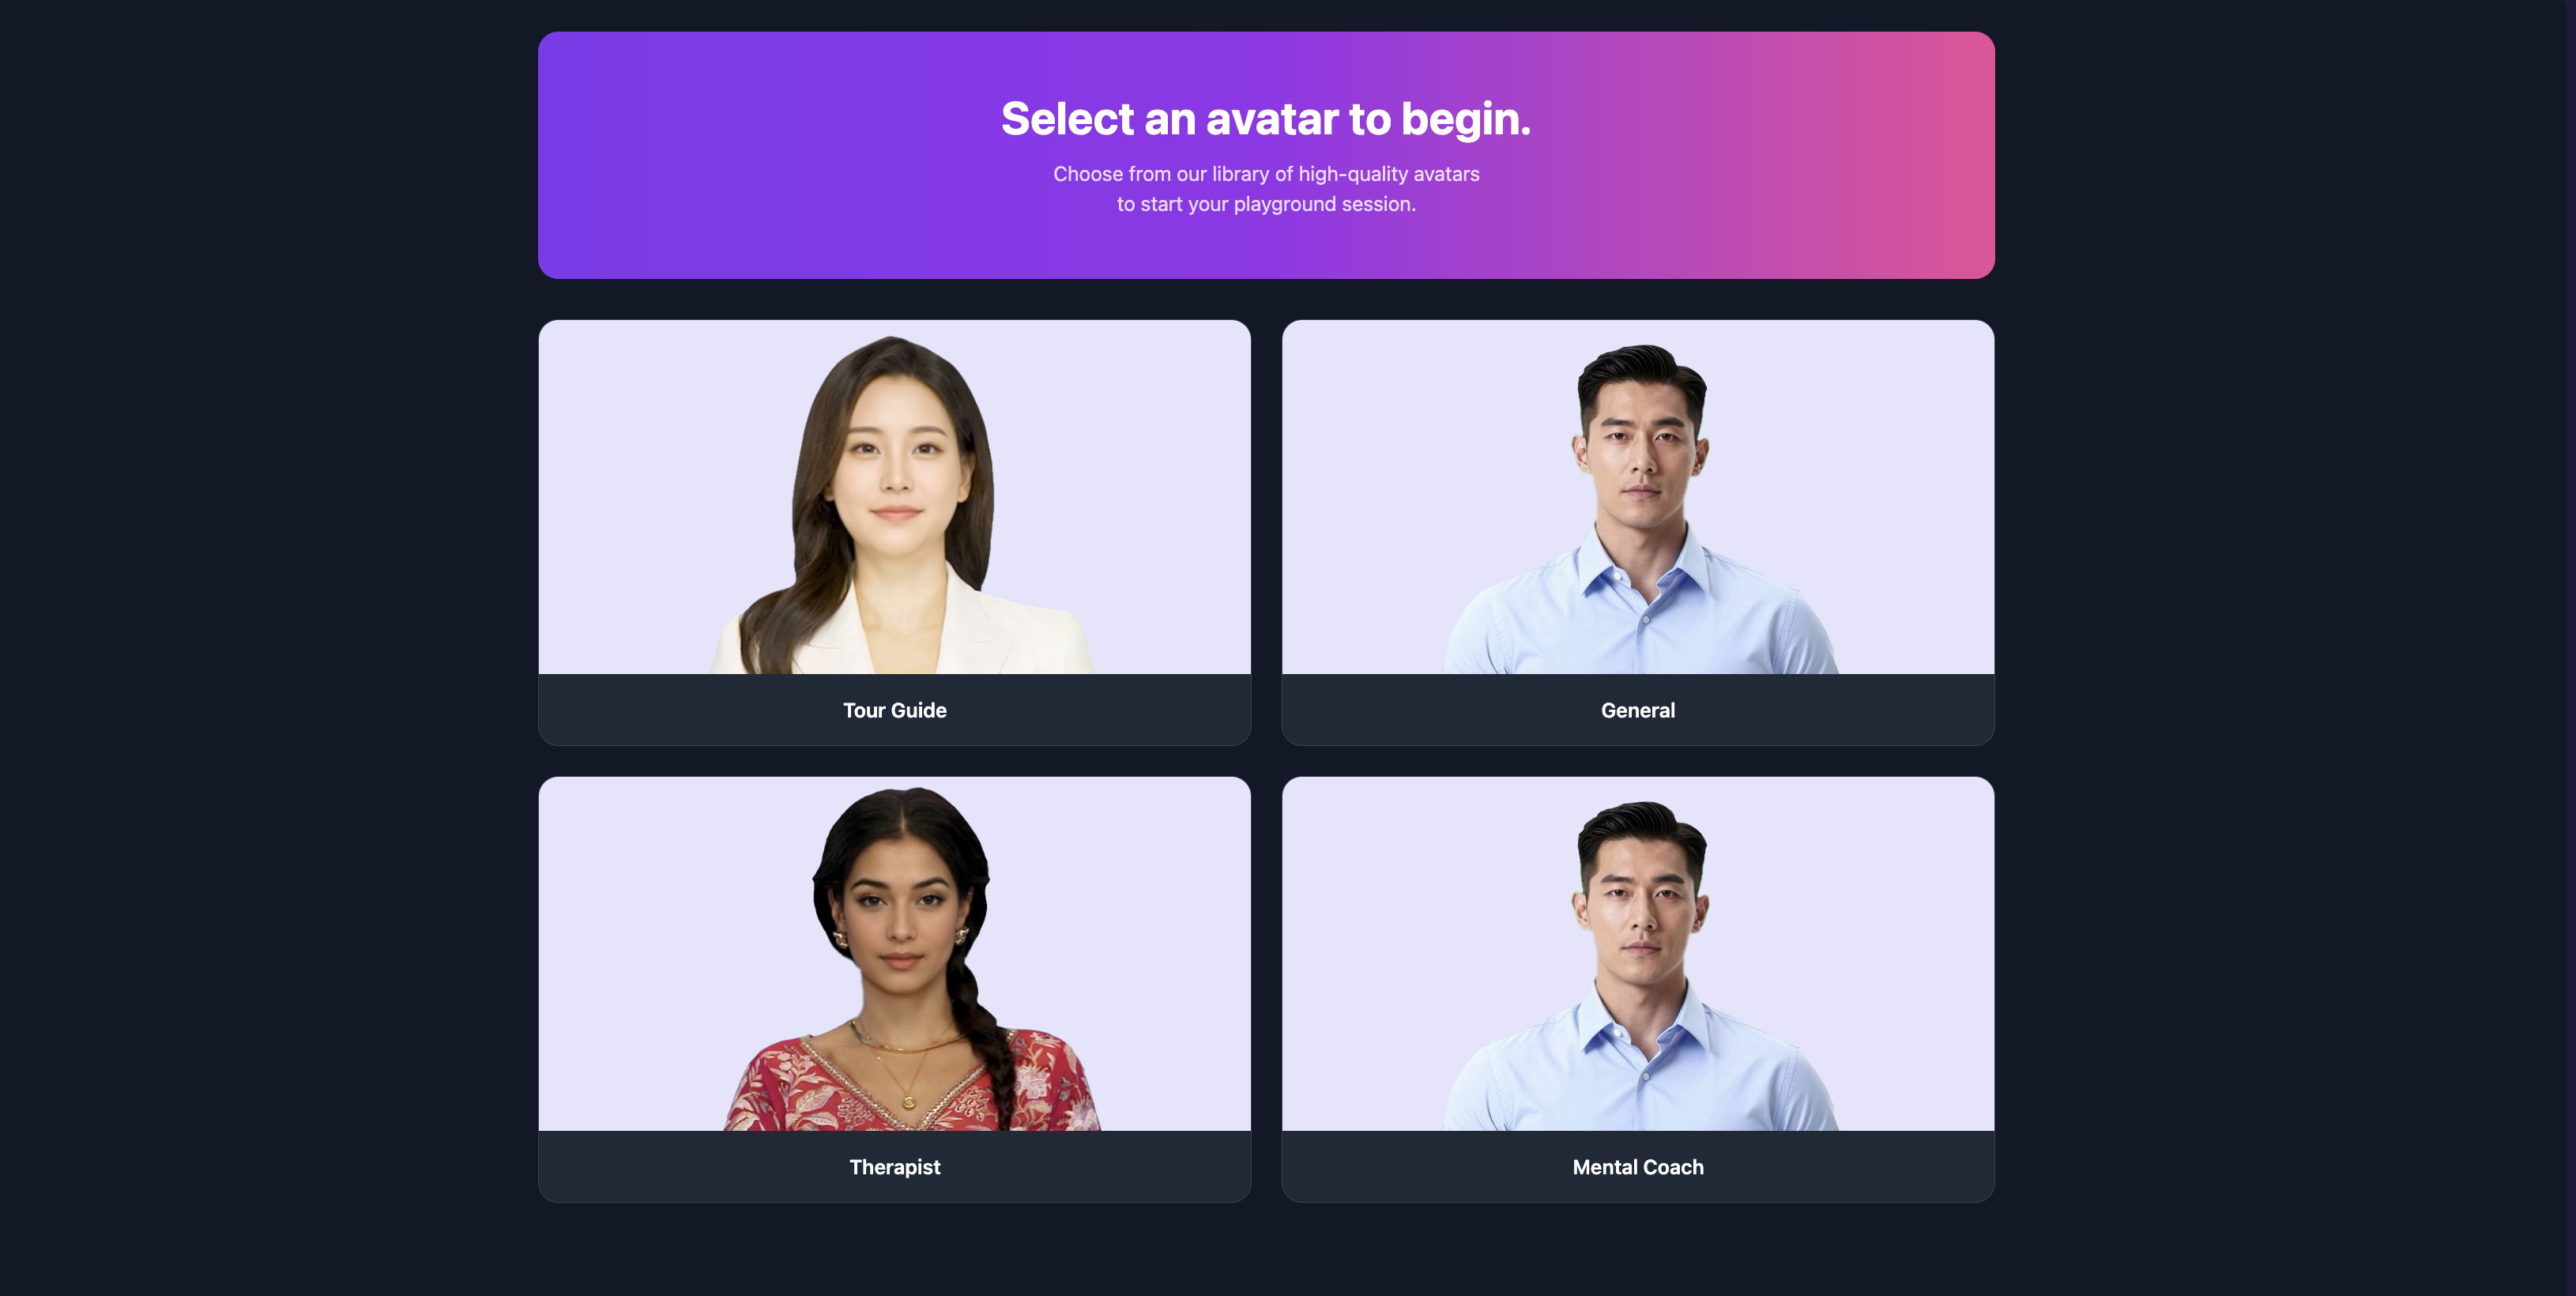The image size is (2576, 1296).
Task: Click the General card label
Action: click(1638, 710)
